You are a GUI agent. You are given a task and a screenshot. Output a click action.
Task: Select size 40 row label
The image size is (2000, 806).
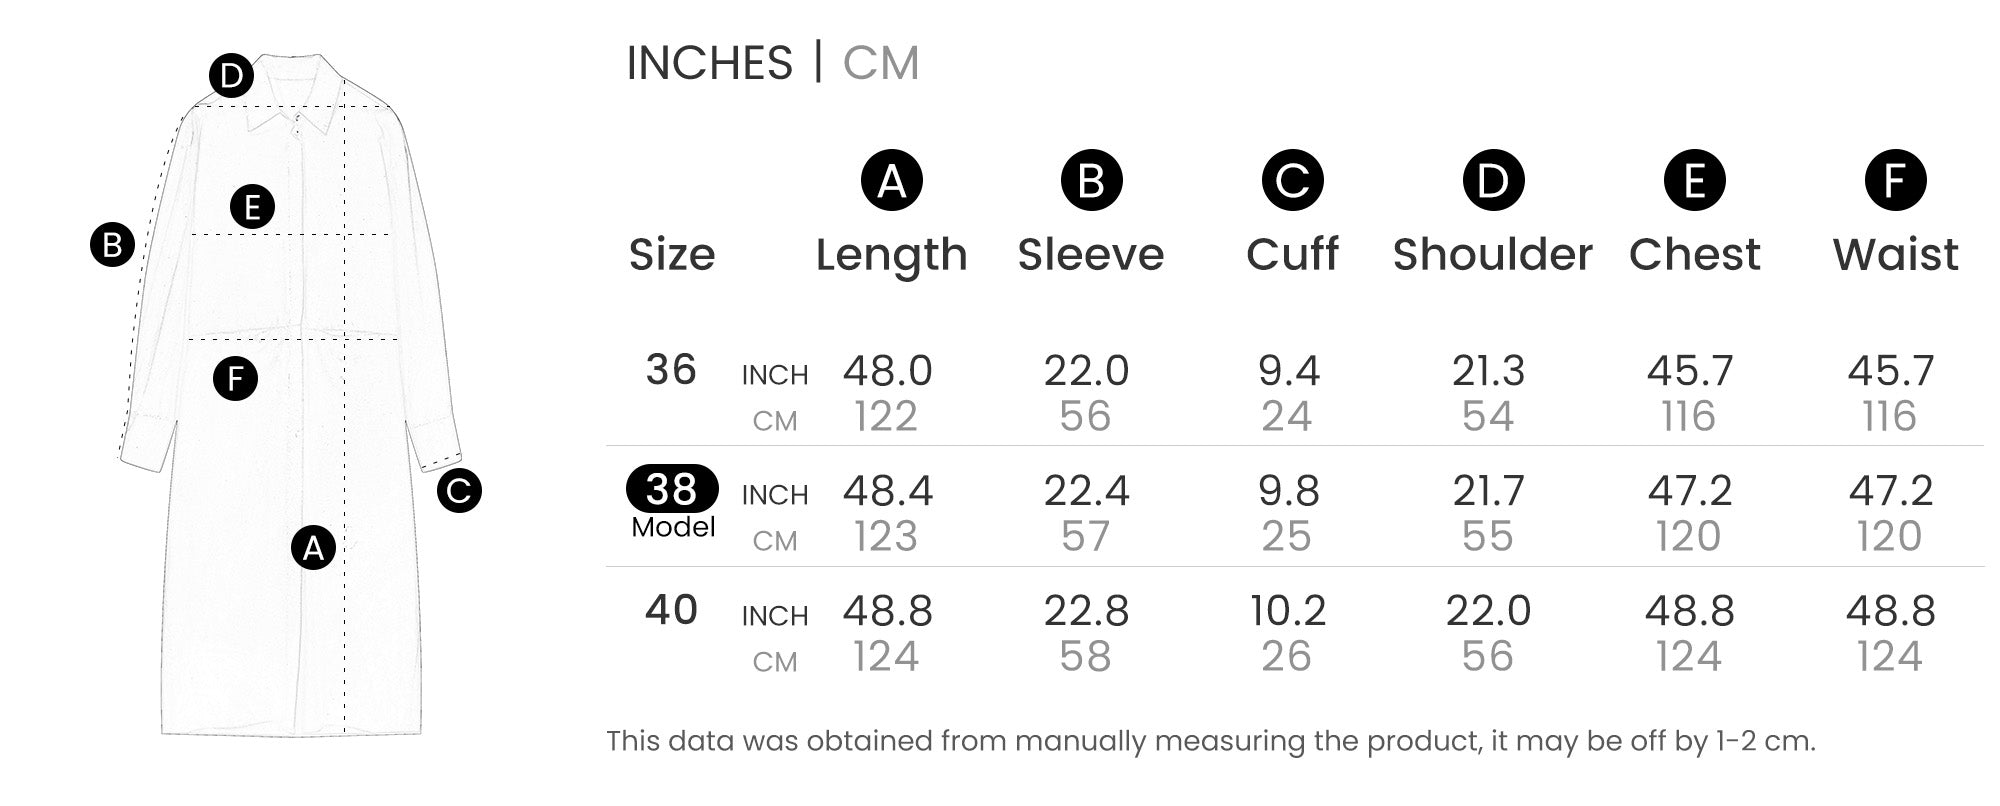(x=671, y=610)
